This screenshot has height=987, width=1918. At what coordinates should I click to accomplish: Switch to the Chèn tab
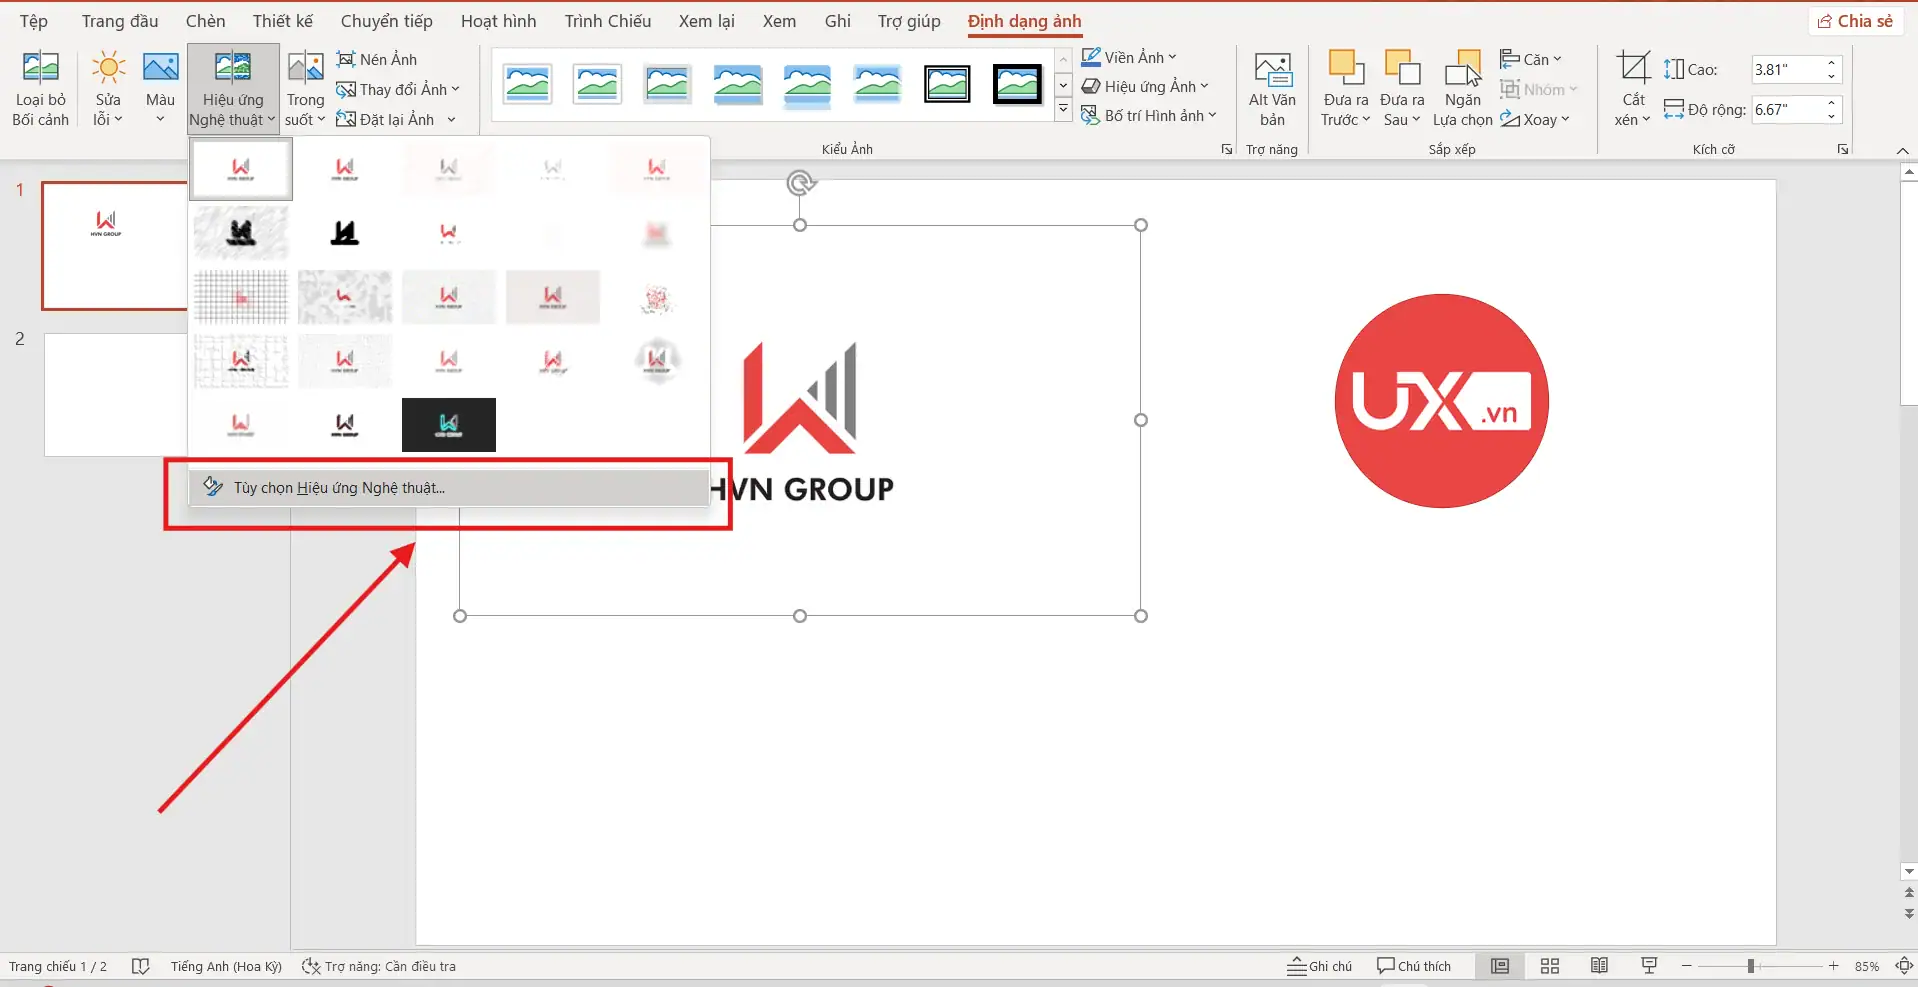[x=206, y=21]
